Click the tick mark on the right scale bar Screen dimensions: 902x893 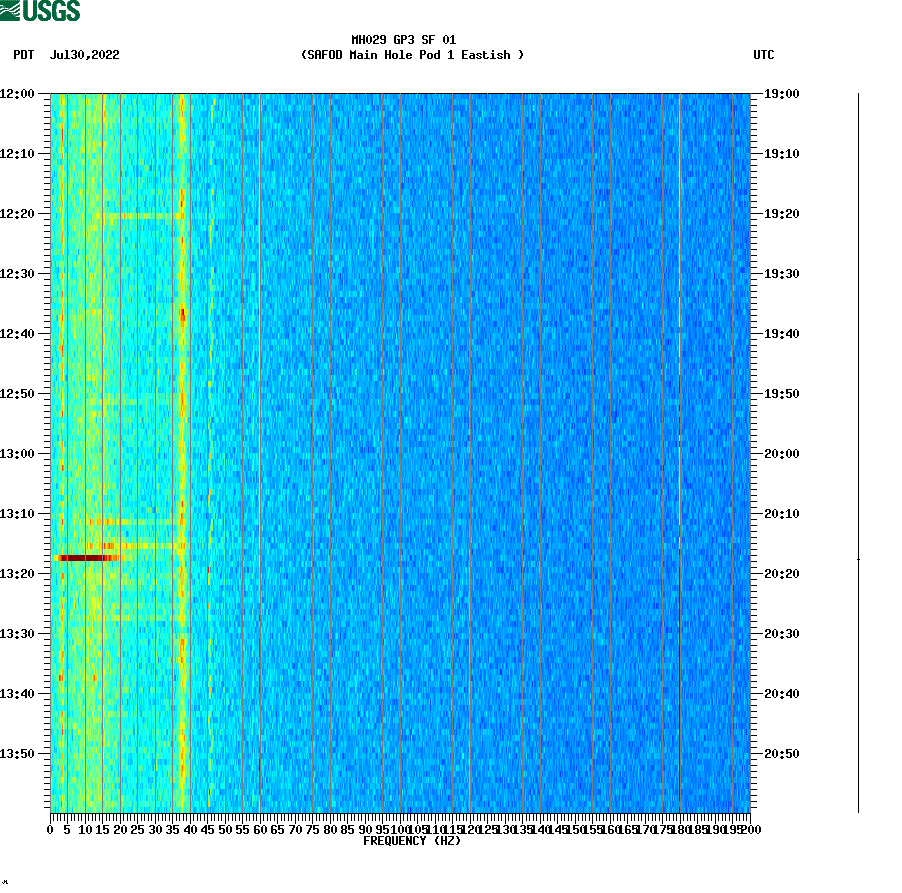point(857,559)
